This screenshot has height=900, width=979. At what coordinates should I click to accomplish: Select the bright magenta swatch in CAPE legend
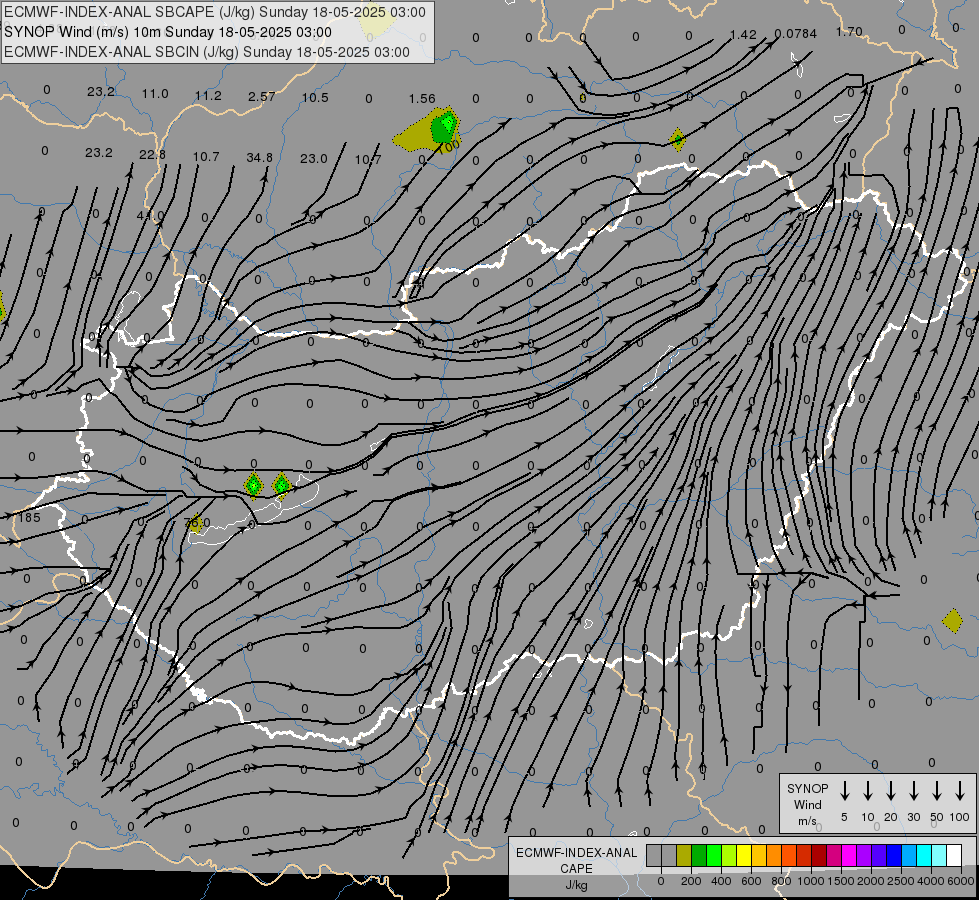tap(849, 855)
